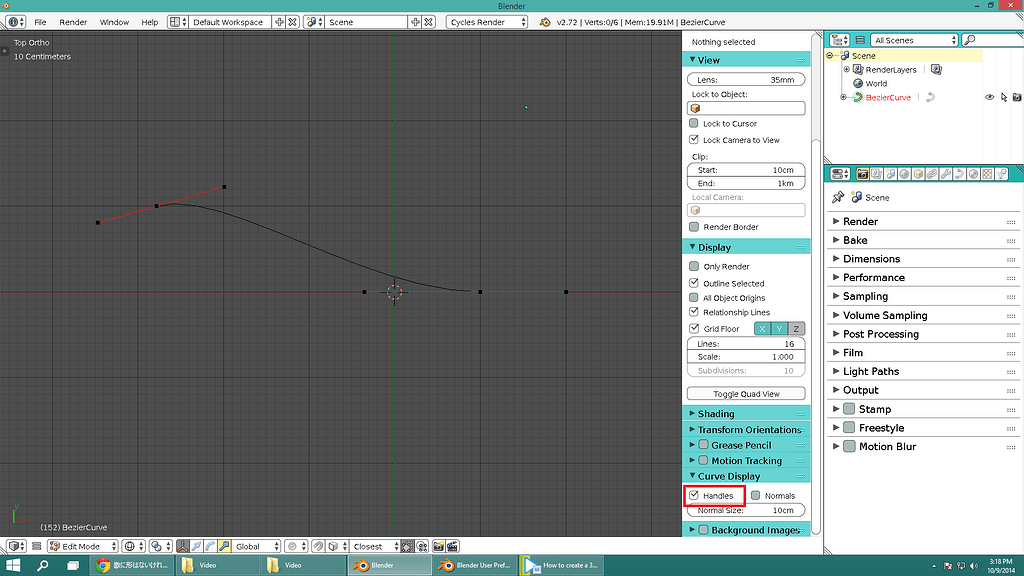Click the scale manipulator icon
The image size is (1024, 576).
click(x=224, y=547)
